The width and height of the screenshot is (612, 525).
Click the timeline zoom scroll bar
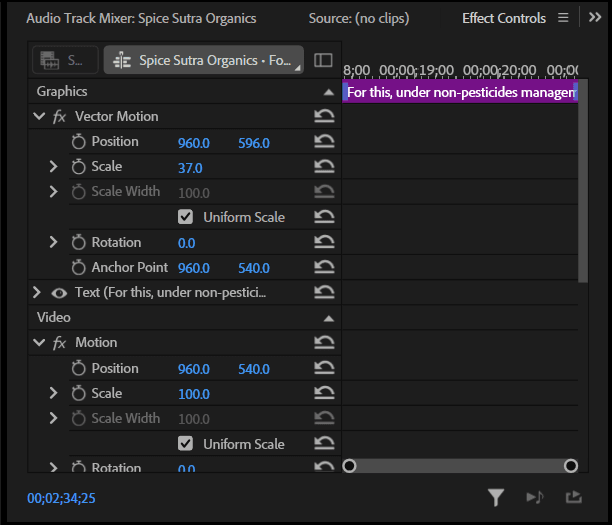[x=460, y=466]
